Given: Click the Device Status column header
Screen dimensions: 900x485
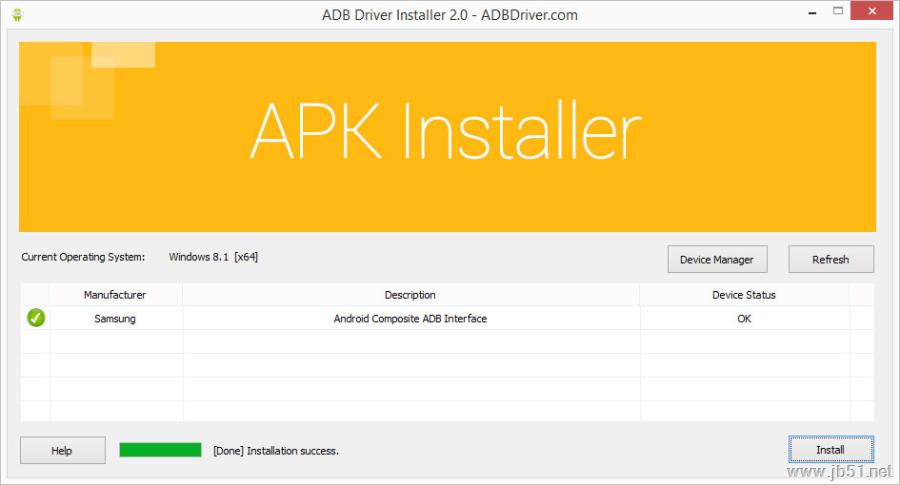Looking at the screenshot, I should (744, 294).
